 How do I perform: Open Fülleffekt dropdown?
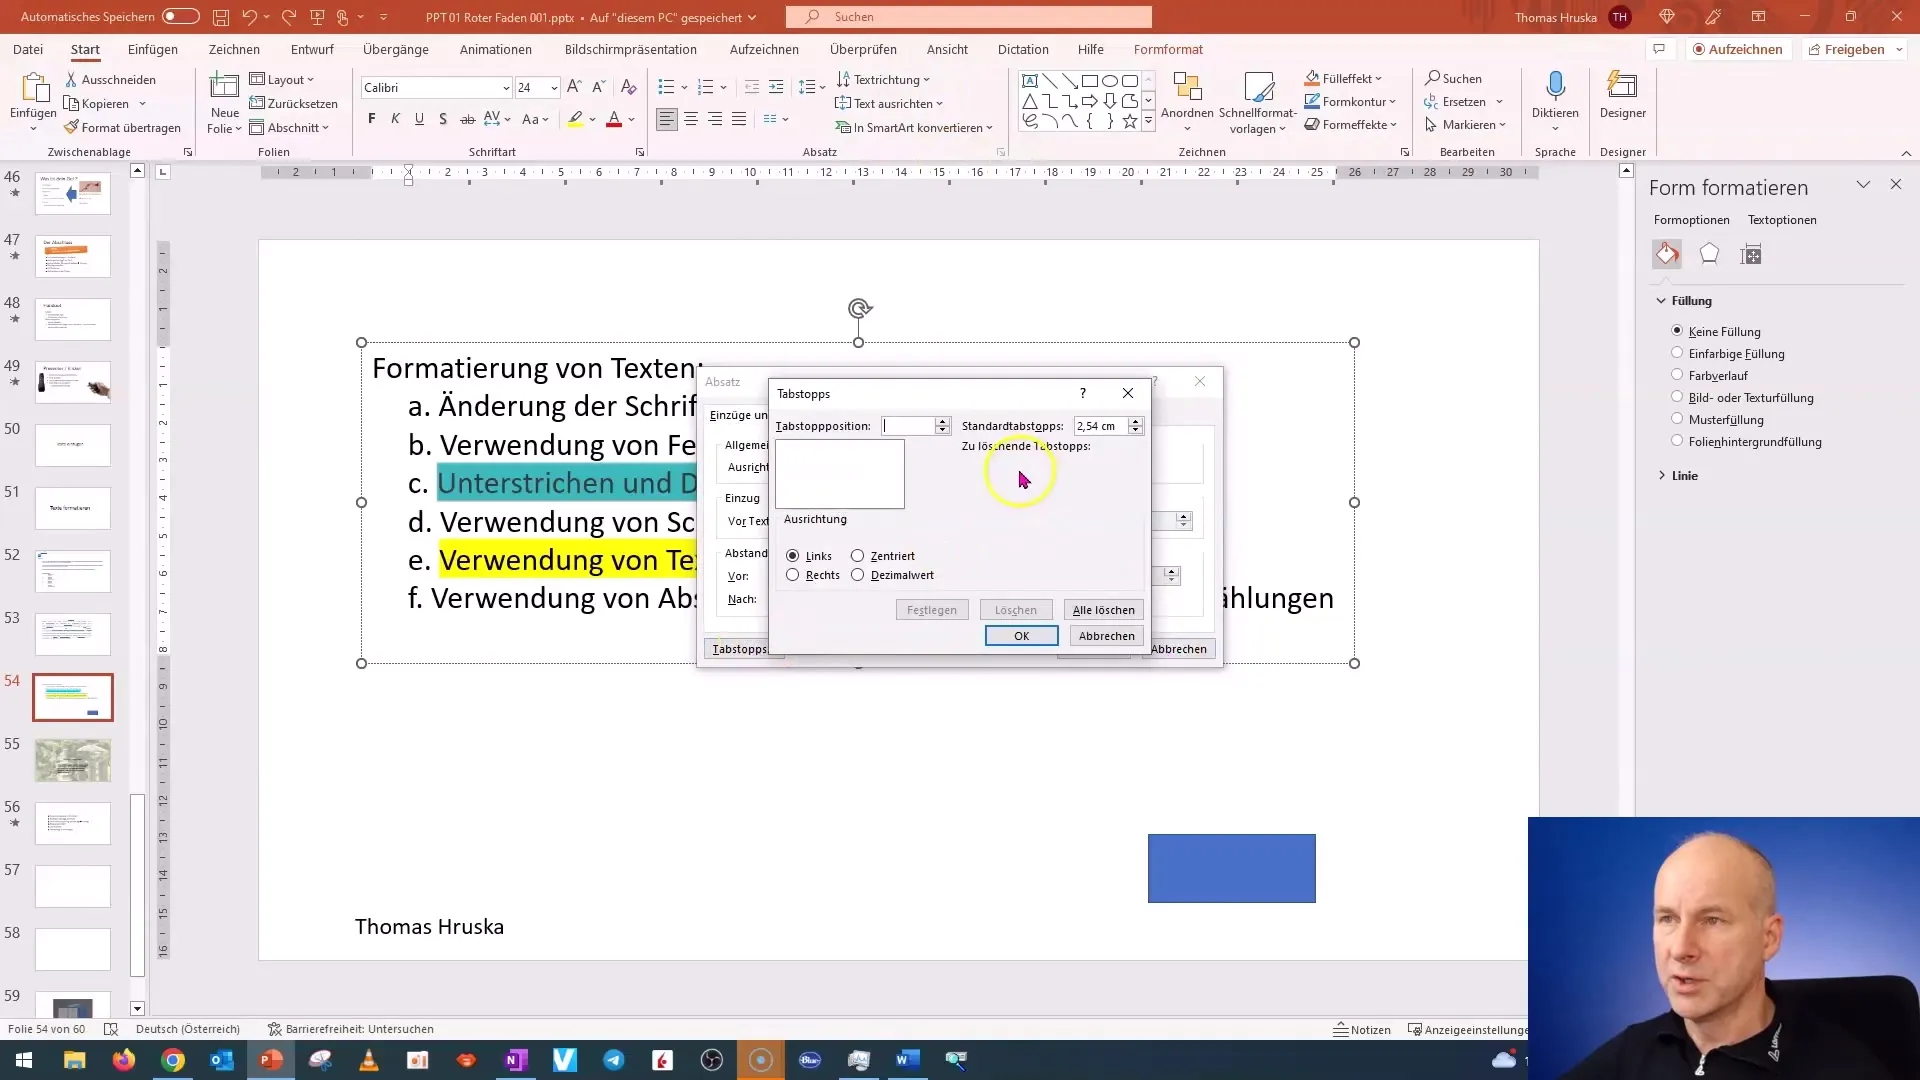pyautogui.click(x=1344, y=78)
